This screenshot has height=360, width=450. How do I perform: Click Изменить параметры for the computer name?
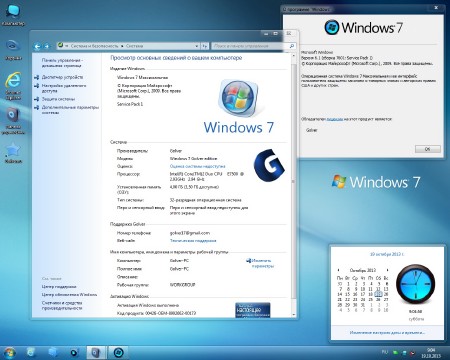262,263
